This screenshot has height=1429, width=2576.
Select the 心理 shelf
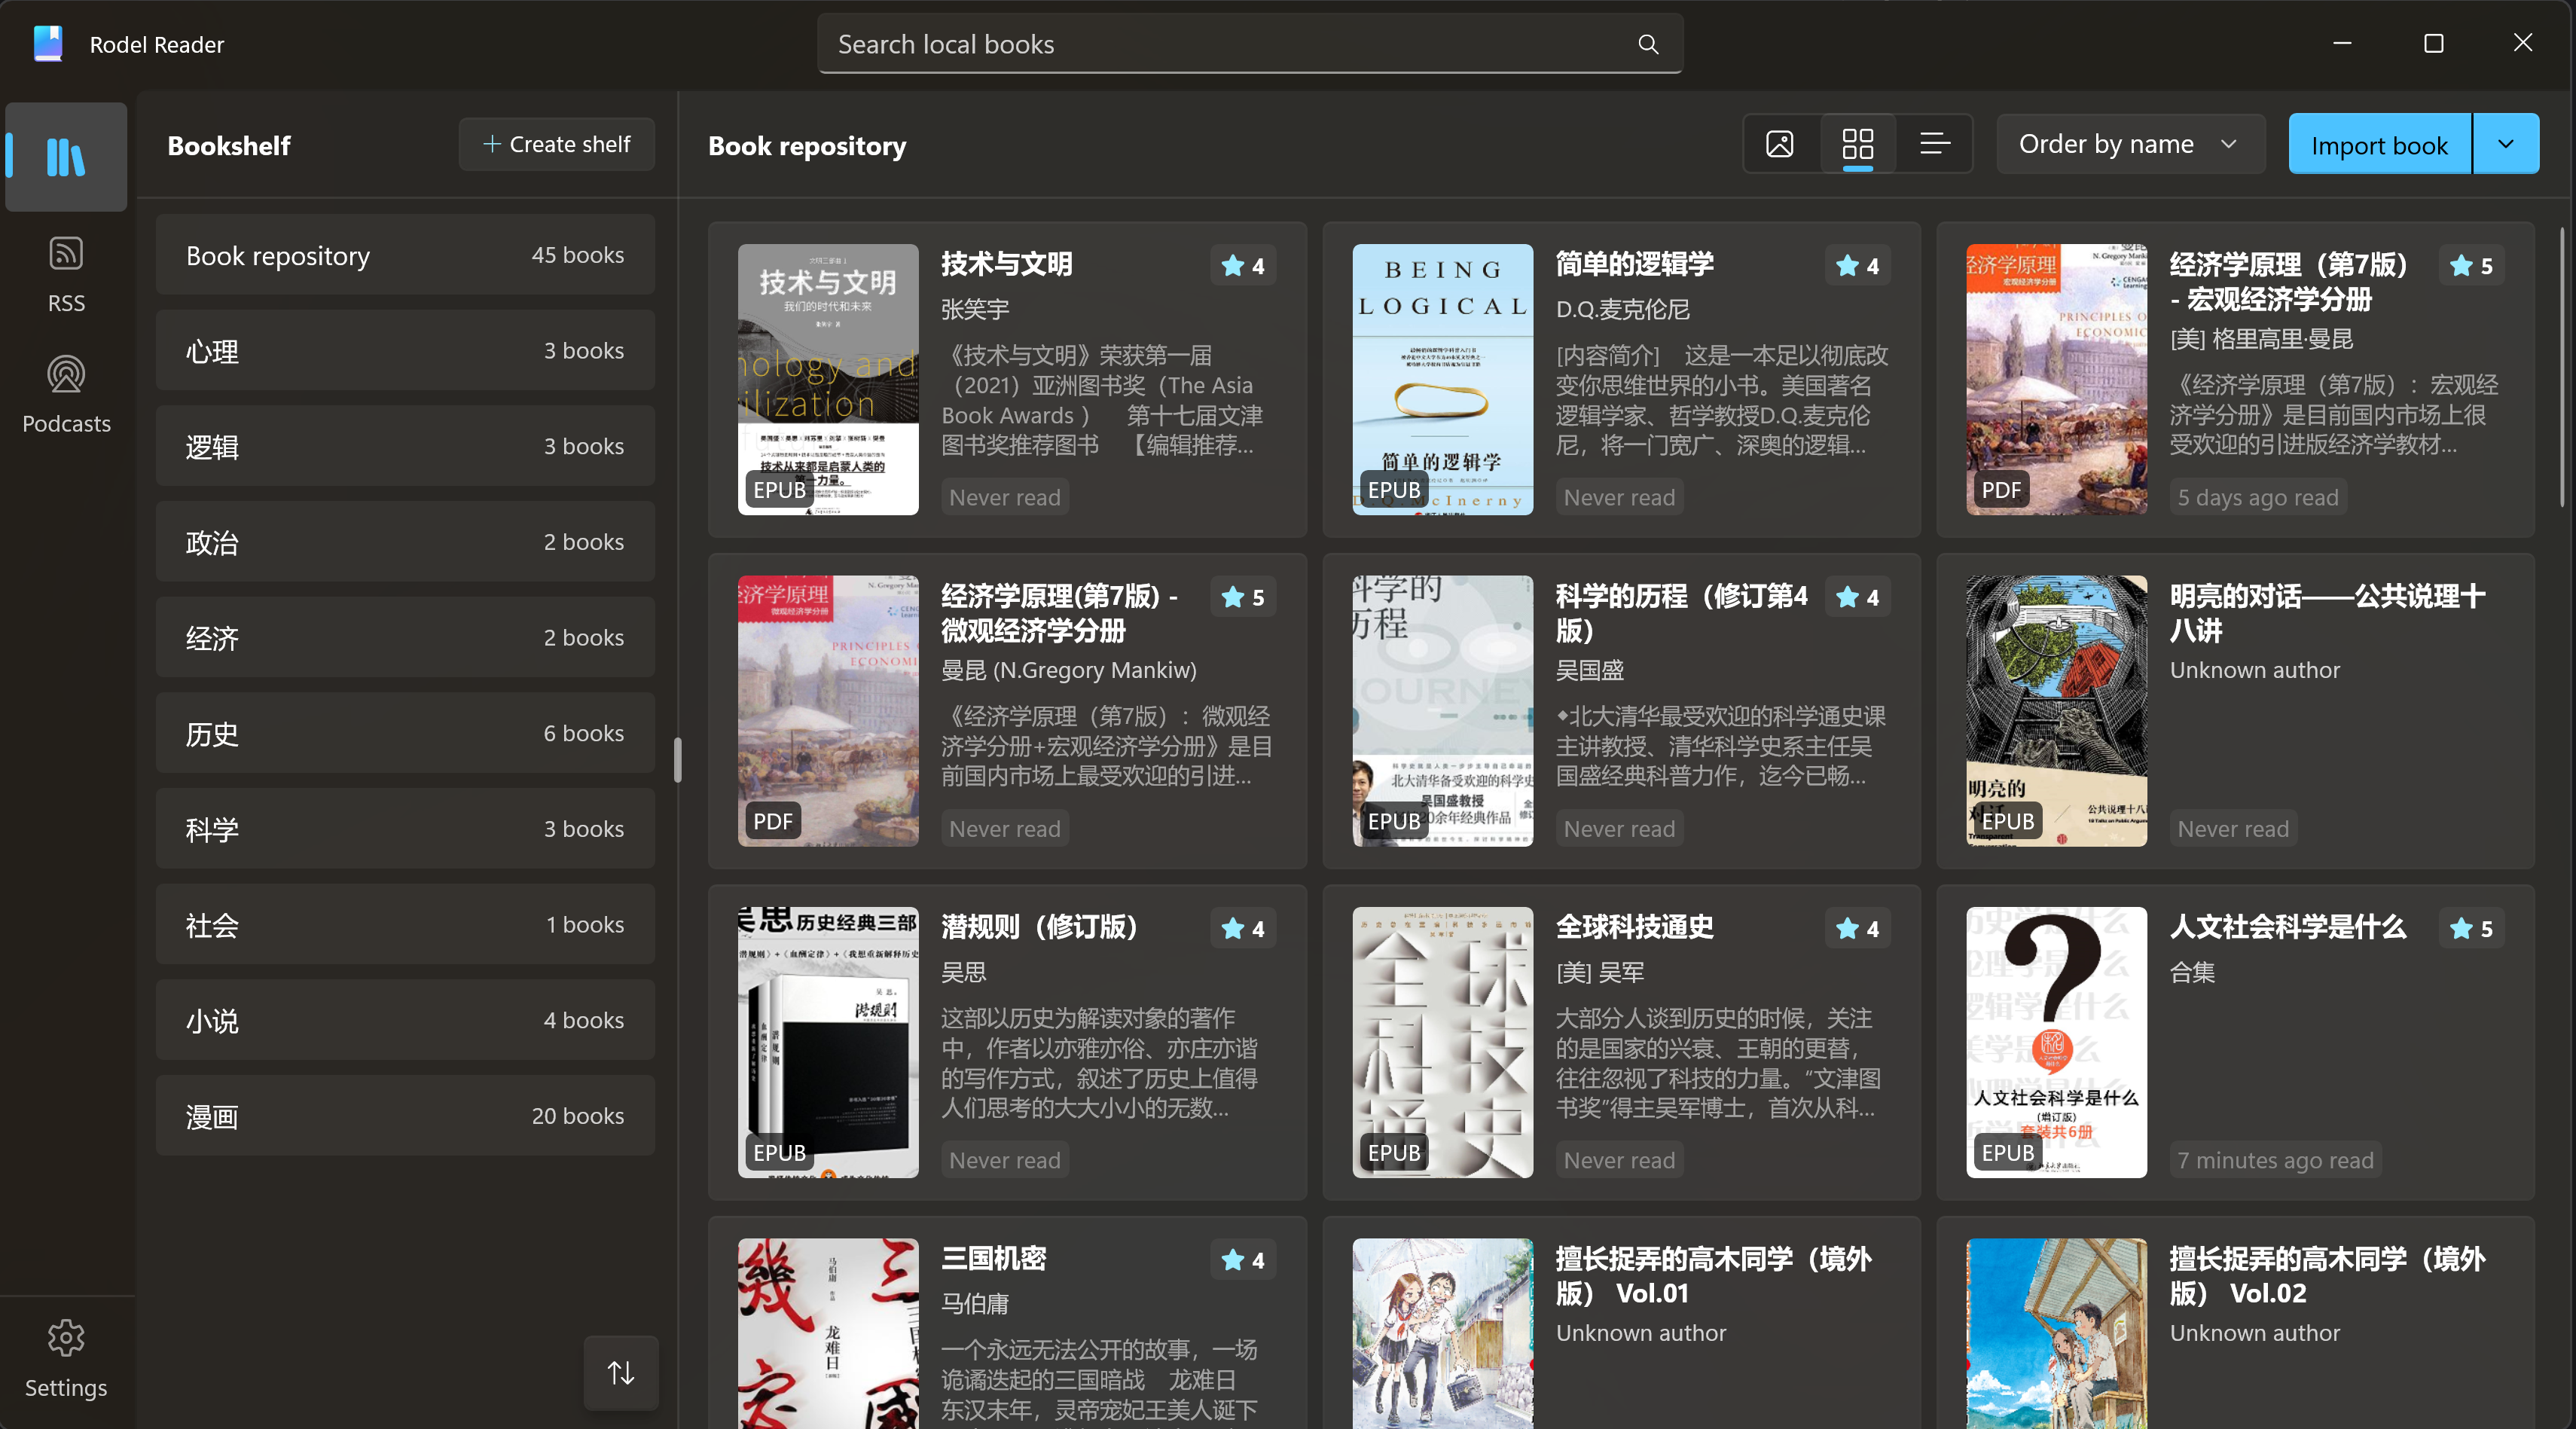point(405,351)
